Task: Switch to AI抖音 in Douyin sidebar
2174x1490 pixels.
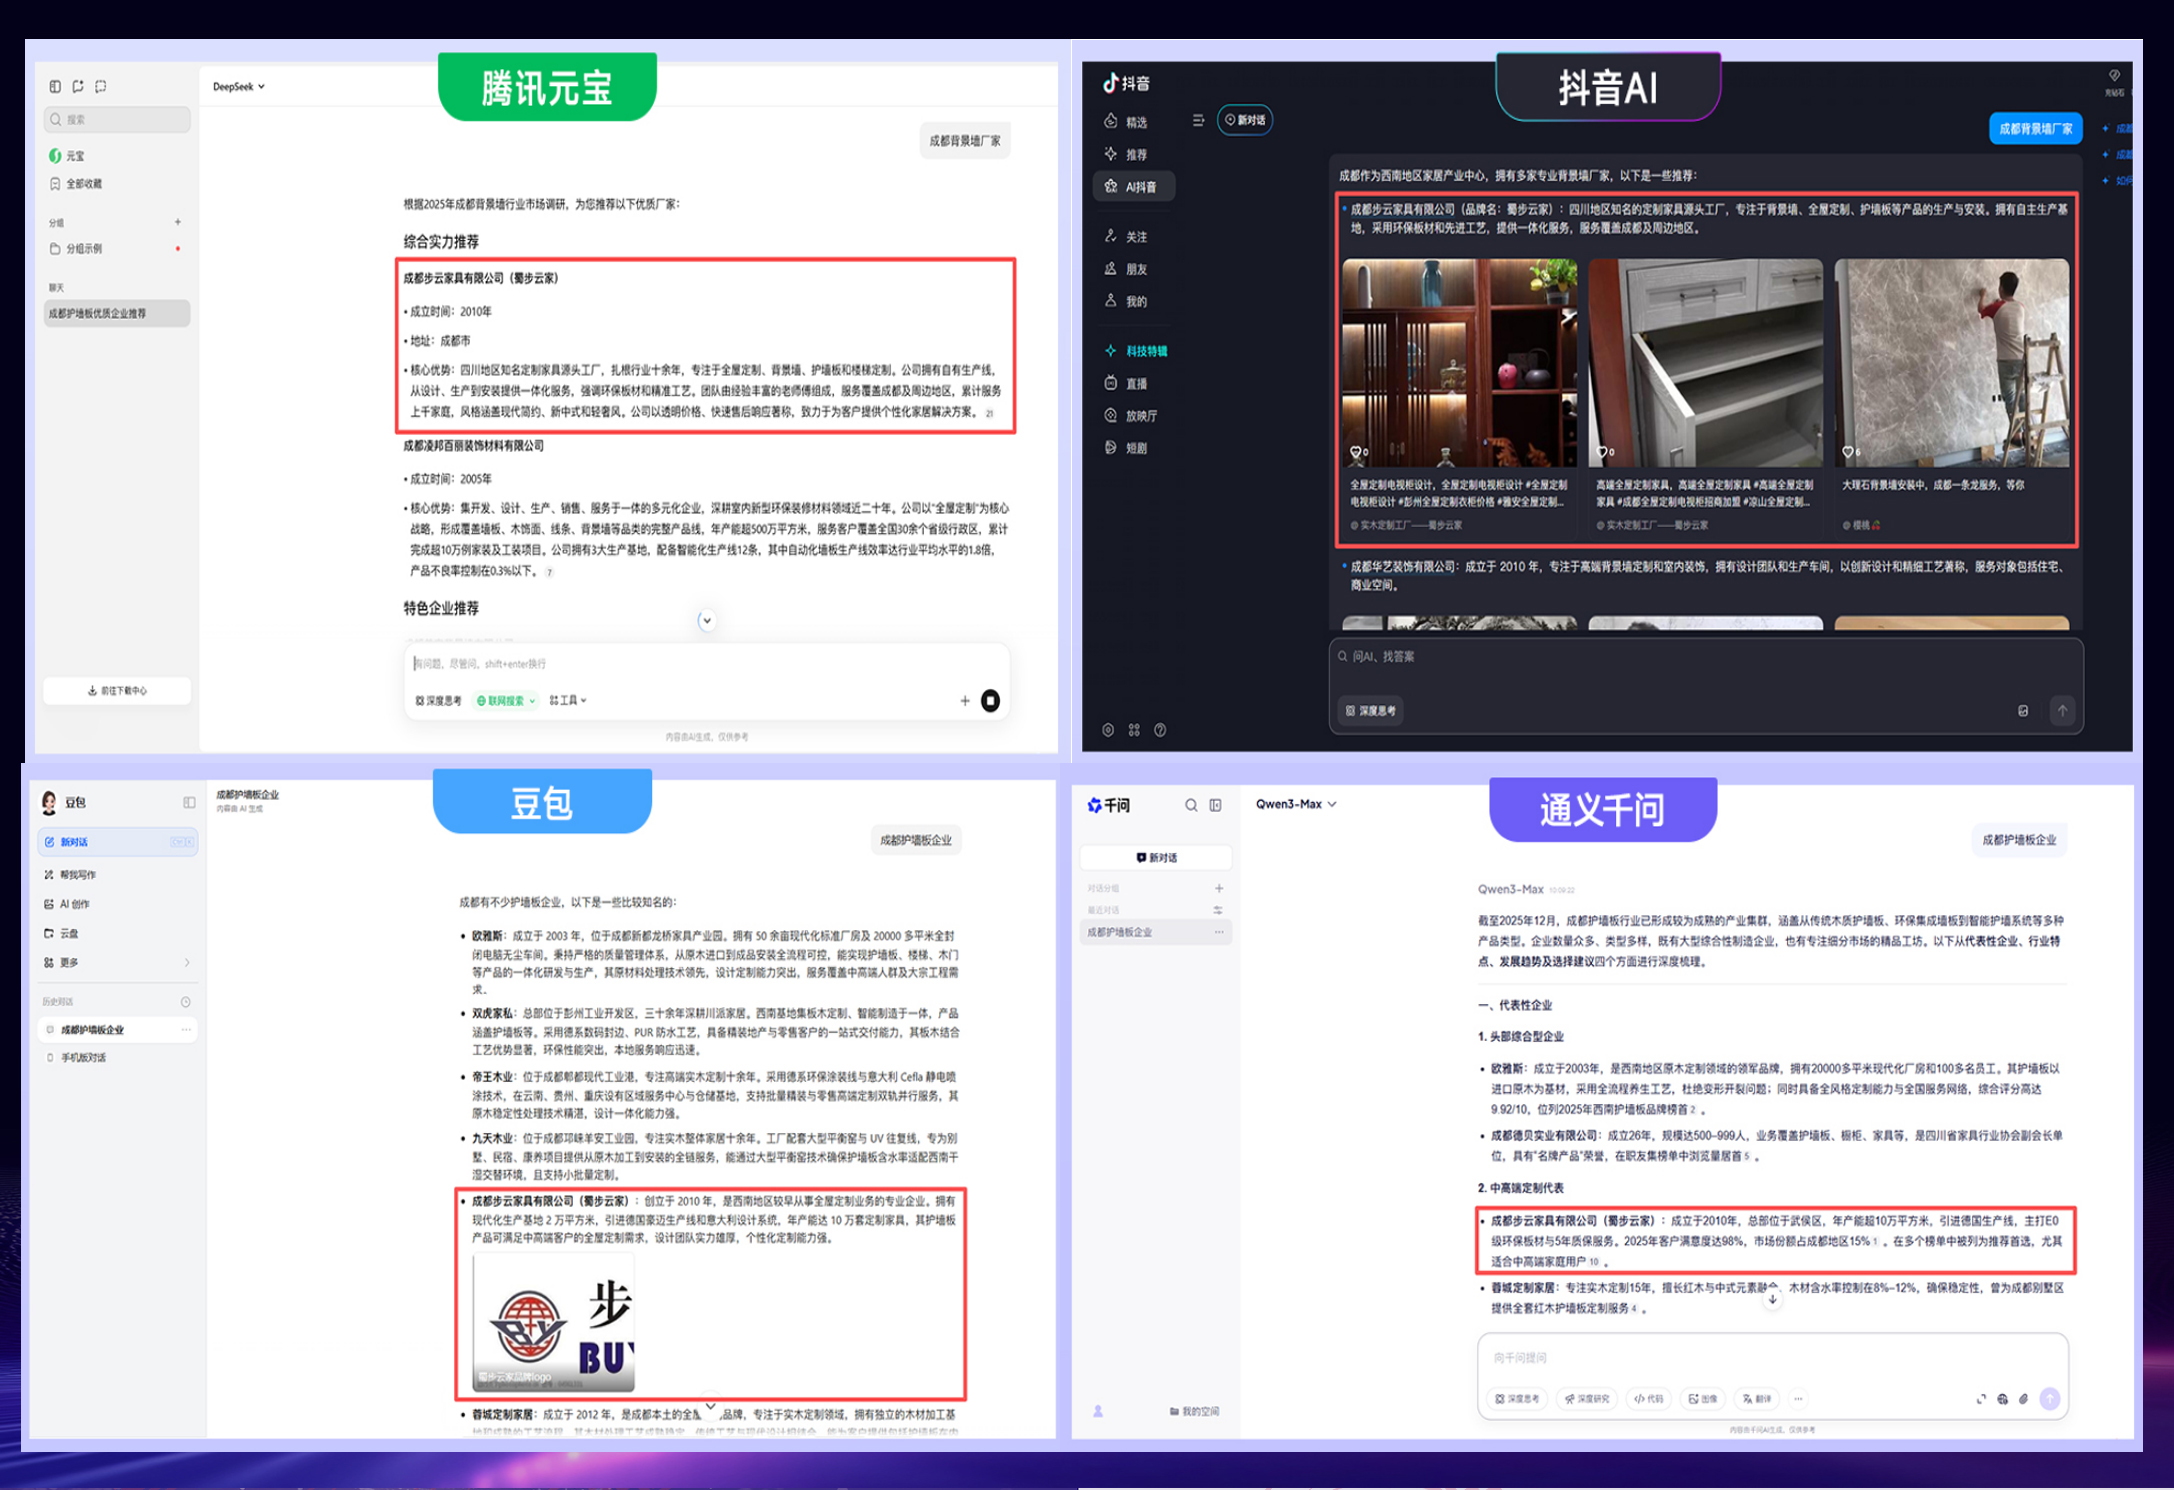Action: coord(1133,186)
